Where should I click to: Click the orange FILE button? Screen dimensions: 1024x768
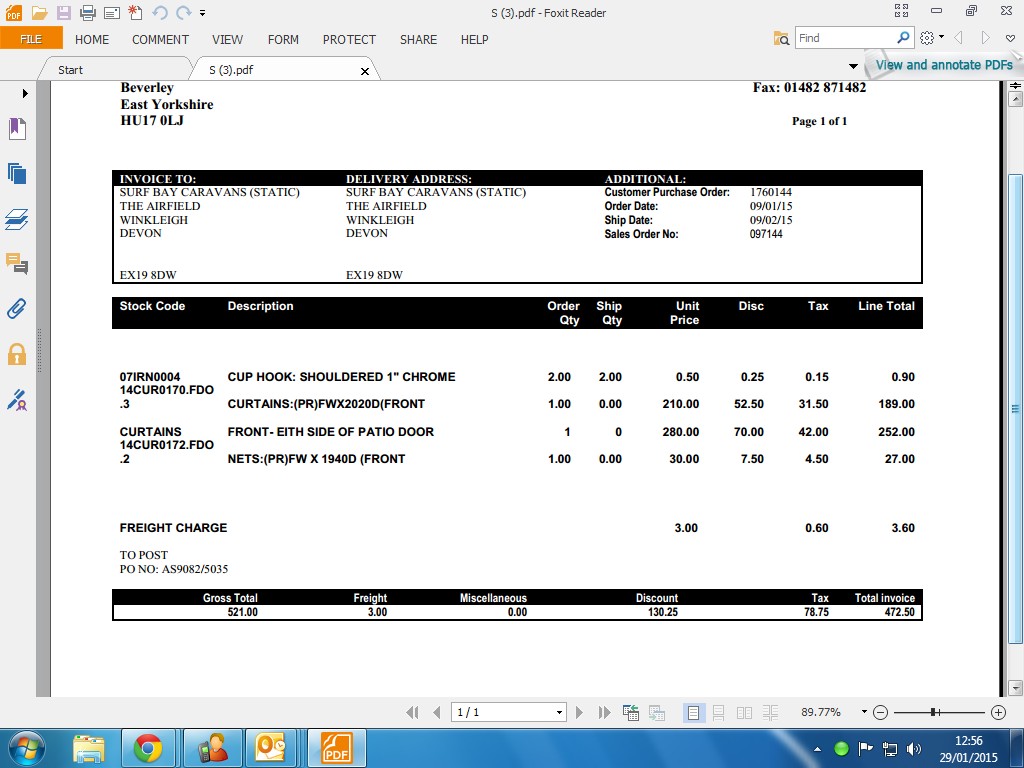click(31, 39)
